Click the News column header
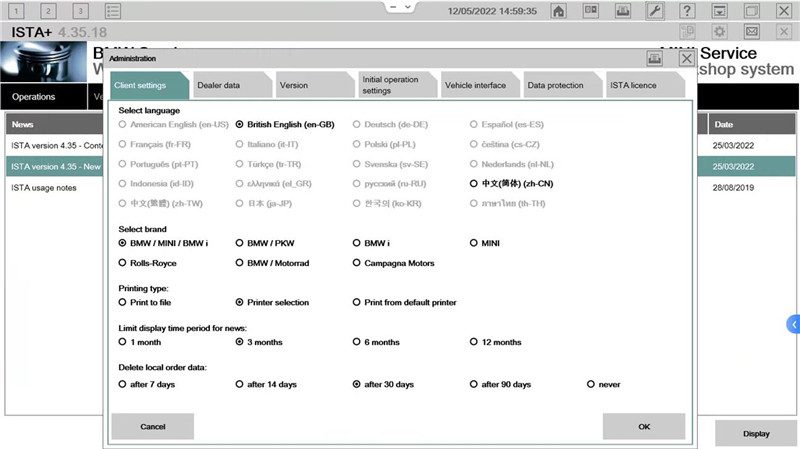800x449 pixels. tap(55, 124)
